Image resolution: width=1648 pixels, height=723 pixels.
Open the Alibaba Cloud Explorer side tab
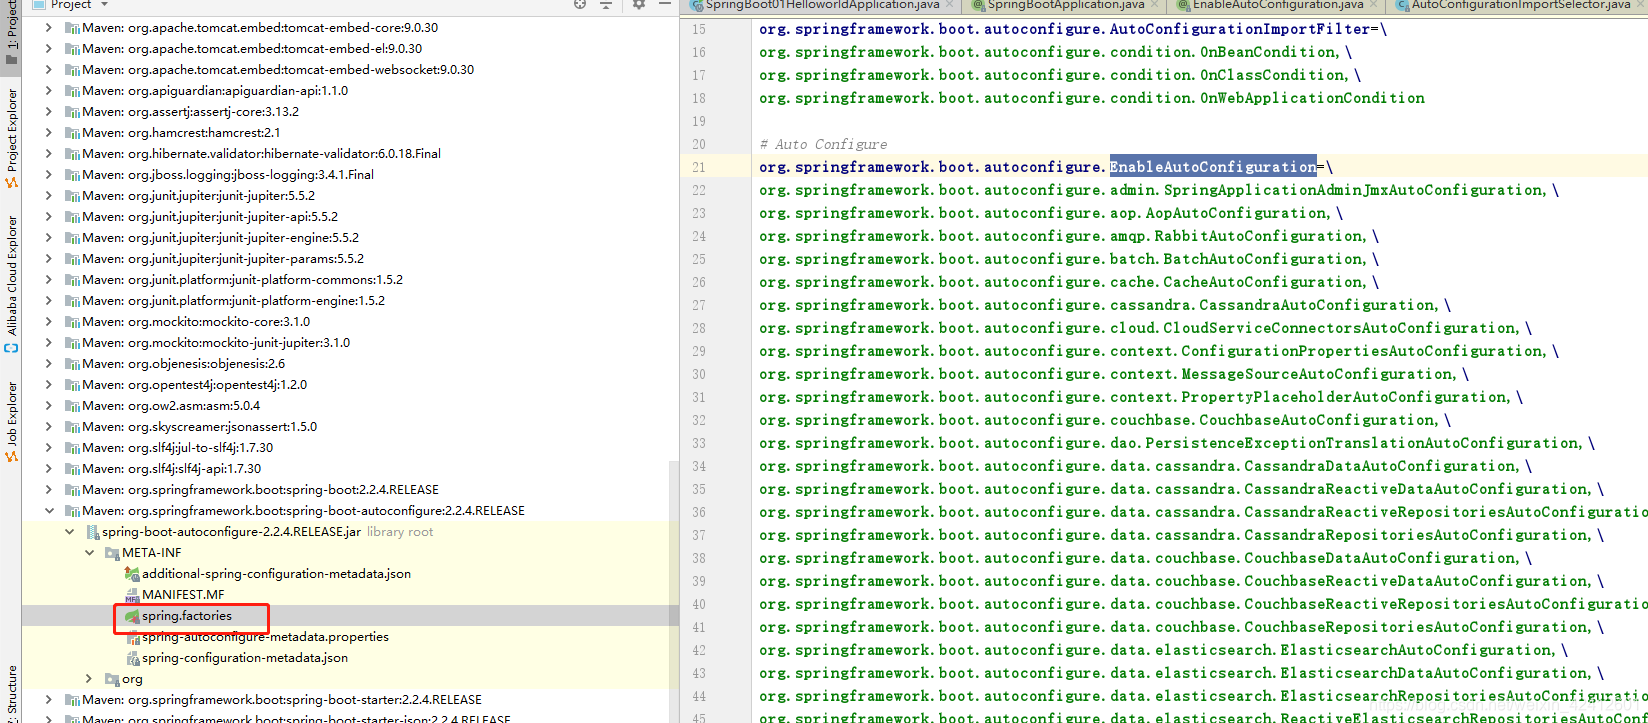[11, 285]
